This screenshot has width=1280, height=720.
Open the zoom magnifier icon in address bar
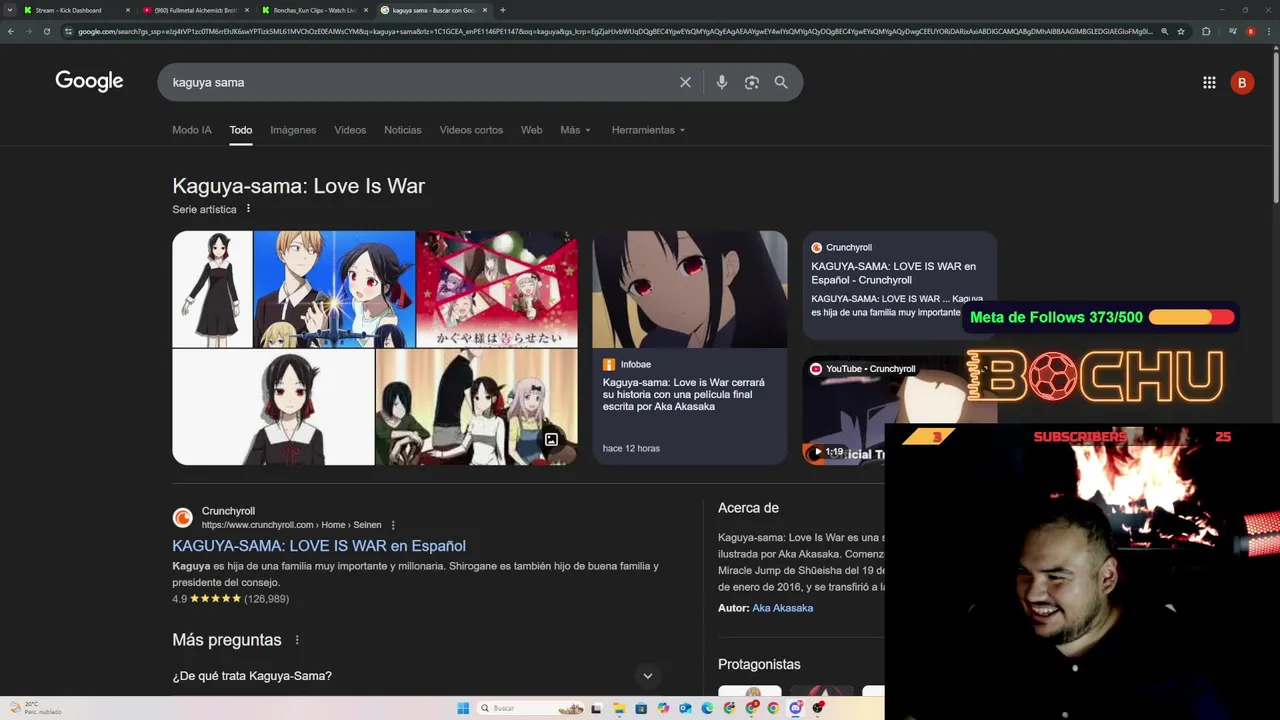pos(1164,31)
